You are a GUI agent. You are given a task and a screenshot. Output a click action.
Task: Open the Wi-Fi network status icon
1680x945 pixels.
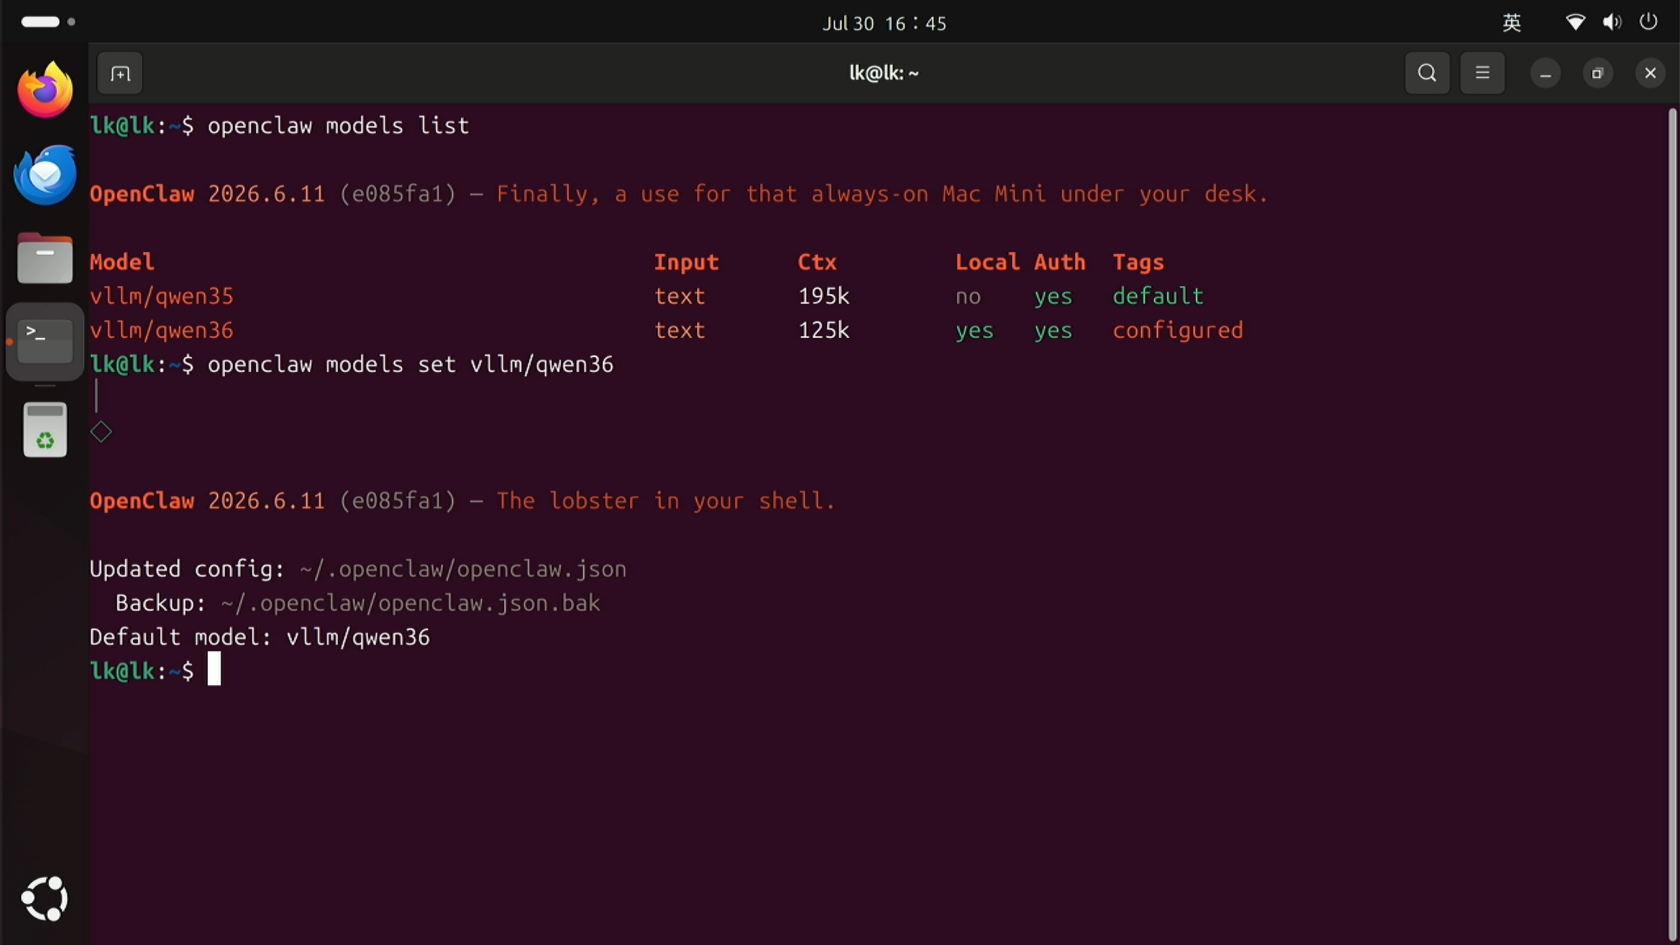pyautogui.click(x=1575, y=22)
